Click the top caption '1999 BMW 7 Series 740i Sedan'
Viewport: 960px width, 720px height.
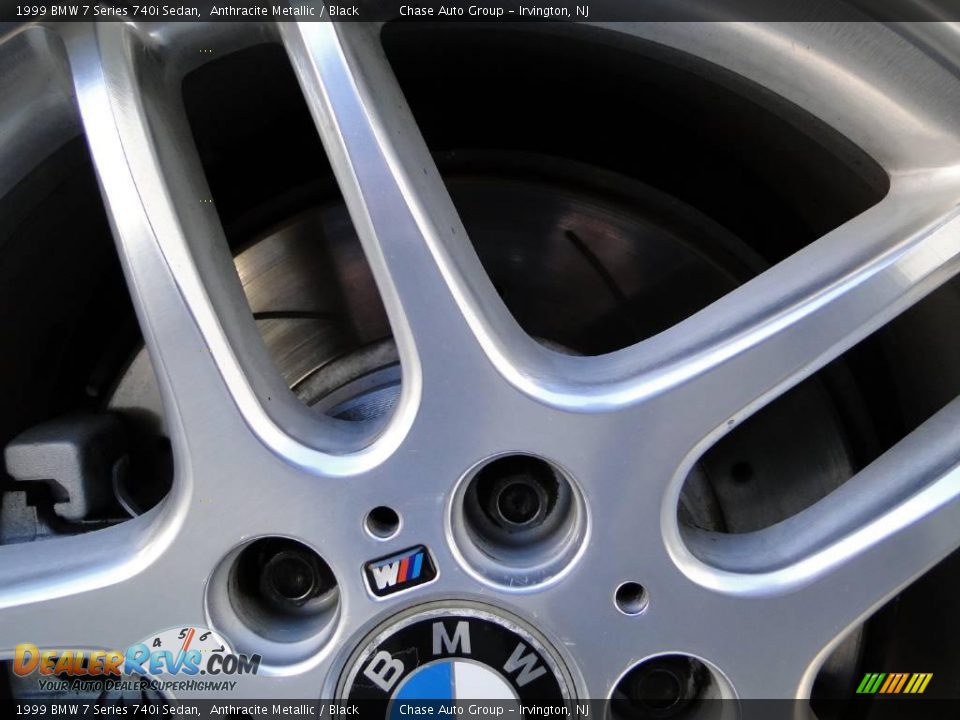point(108,10)
